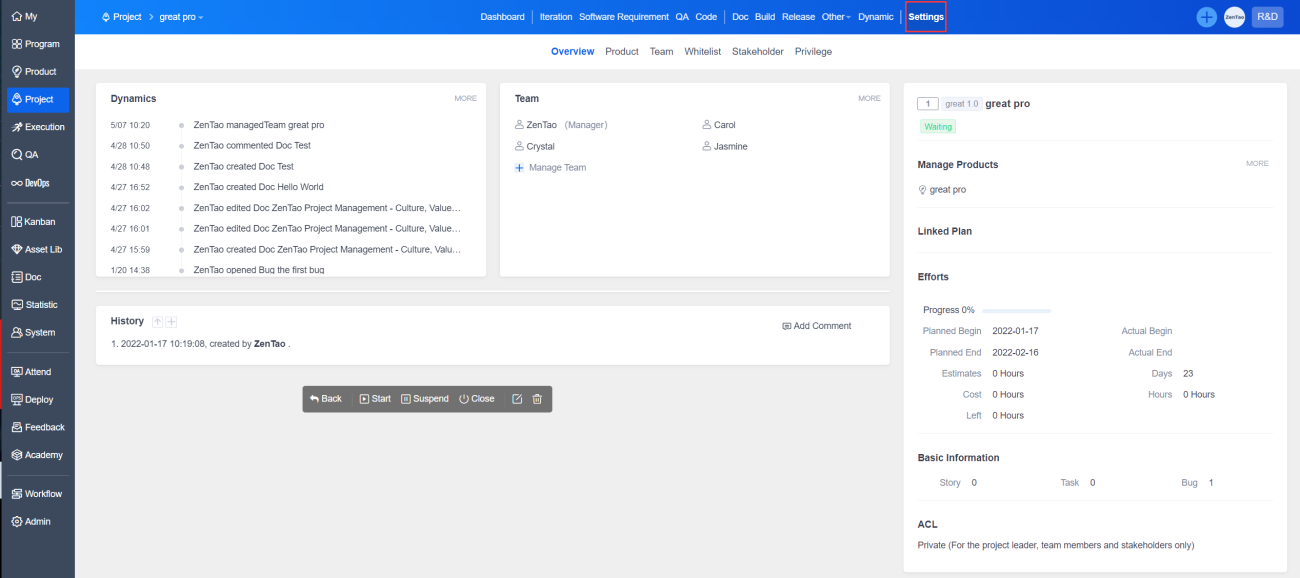Image resolution: width=1300 pixels, height=578 pixels.
Task: Click MORE in the Dynamics panel
Action: coord(465,99)
